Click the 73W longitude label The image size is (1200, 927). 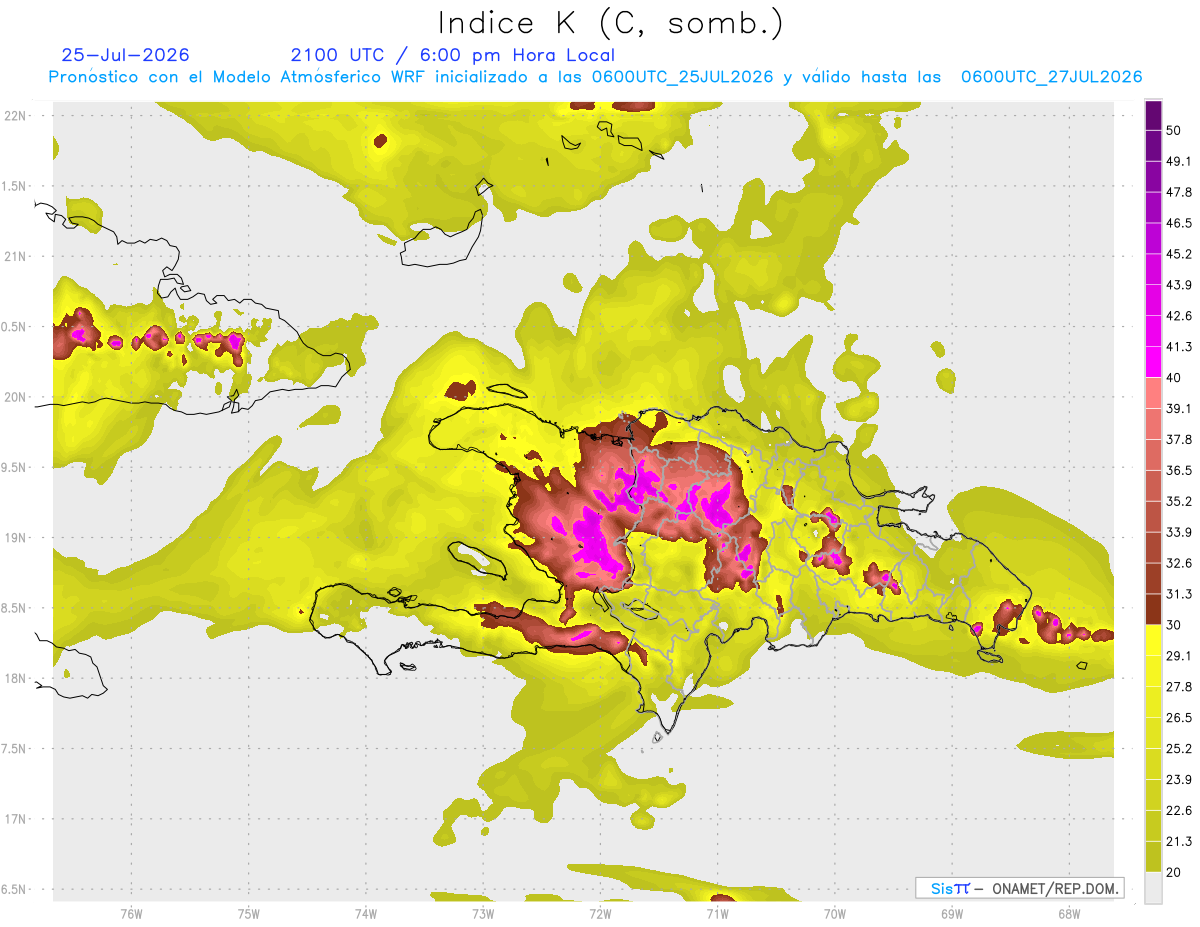[x=483, y=914]
